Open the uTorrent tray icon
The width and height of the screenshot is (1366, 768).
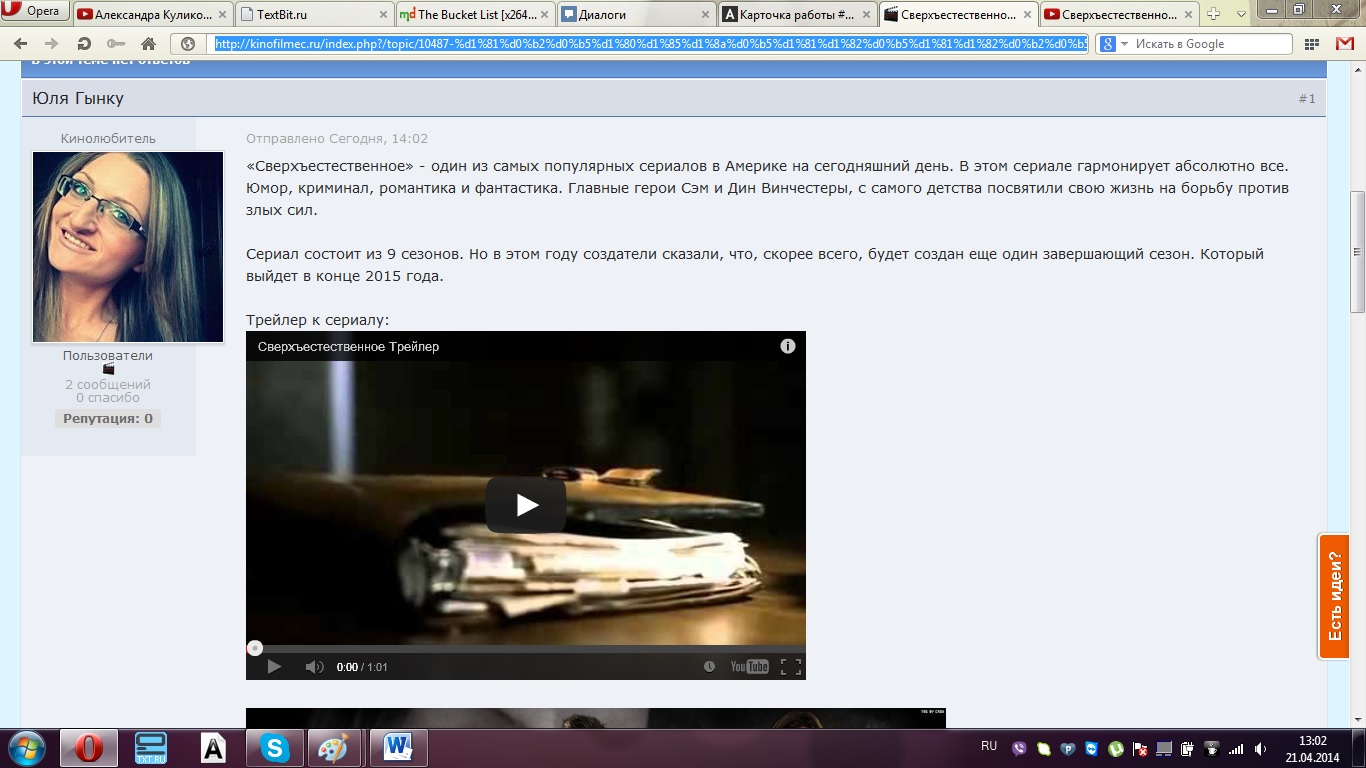pos(1116,748)
